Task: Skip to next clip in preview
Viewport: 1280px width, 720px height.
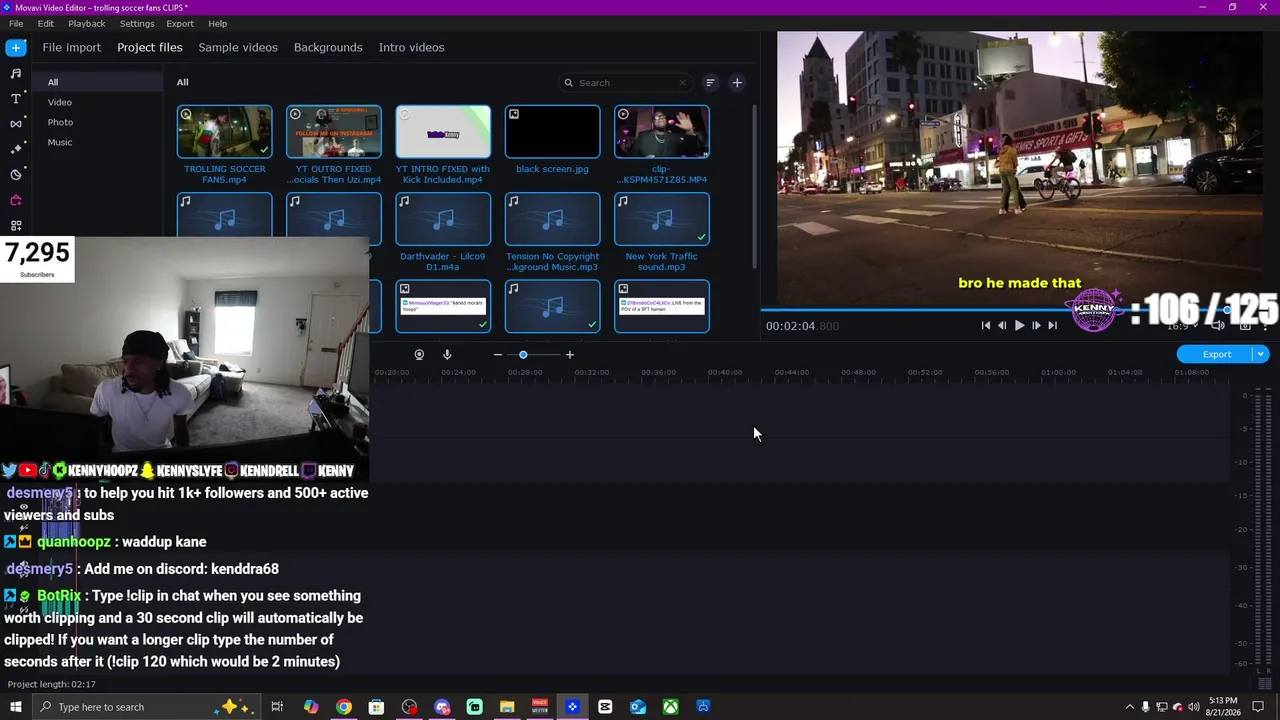Action: point(1052,326)
